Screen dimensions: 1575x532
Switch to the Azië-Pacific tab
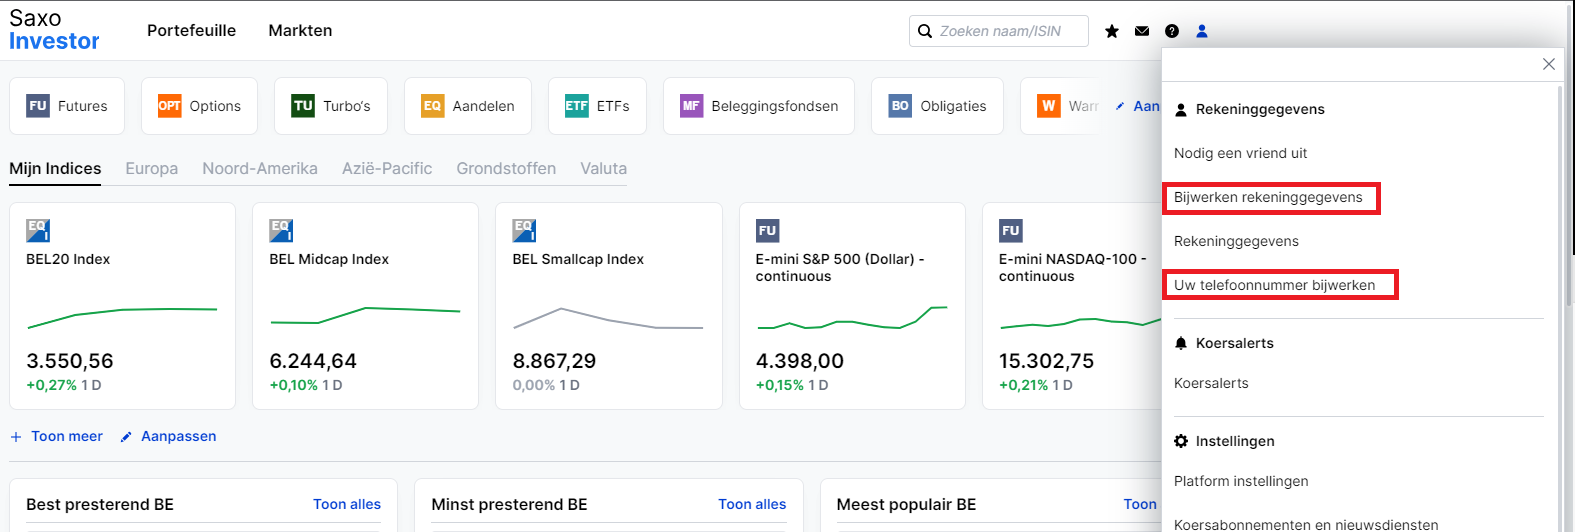coord(387,168)
